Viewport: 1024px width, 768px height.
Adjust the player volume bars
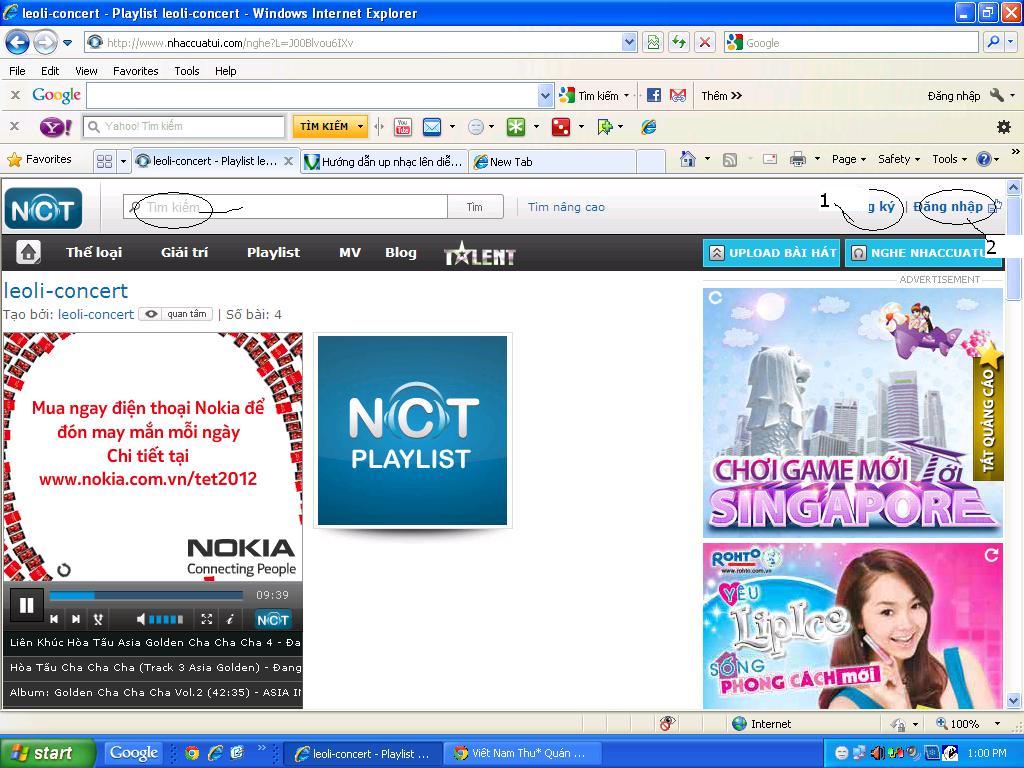[x=166, y=619]
